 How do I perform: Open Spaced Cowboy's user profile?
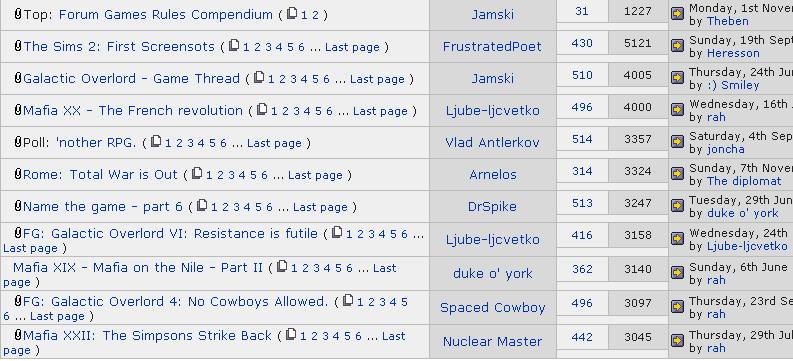(x=493, y=307)
